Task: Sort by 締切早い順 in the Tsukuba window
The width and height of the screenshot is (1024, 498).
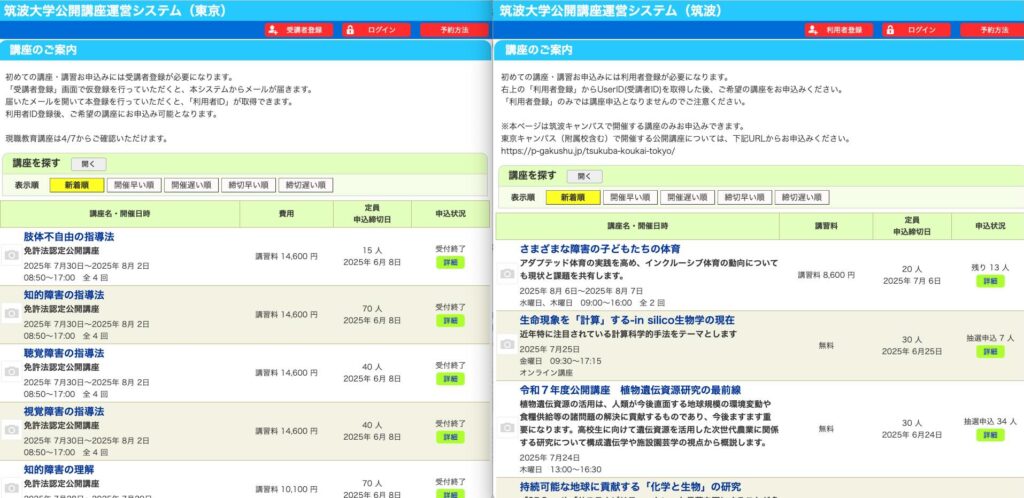Action: 744,197
